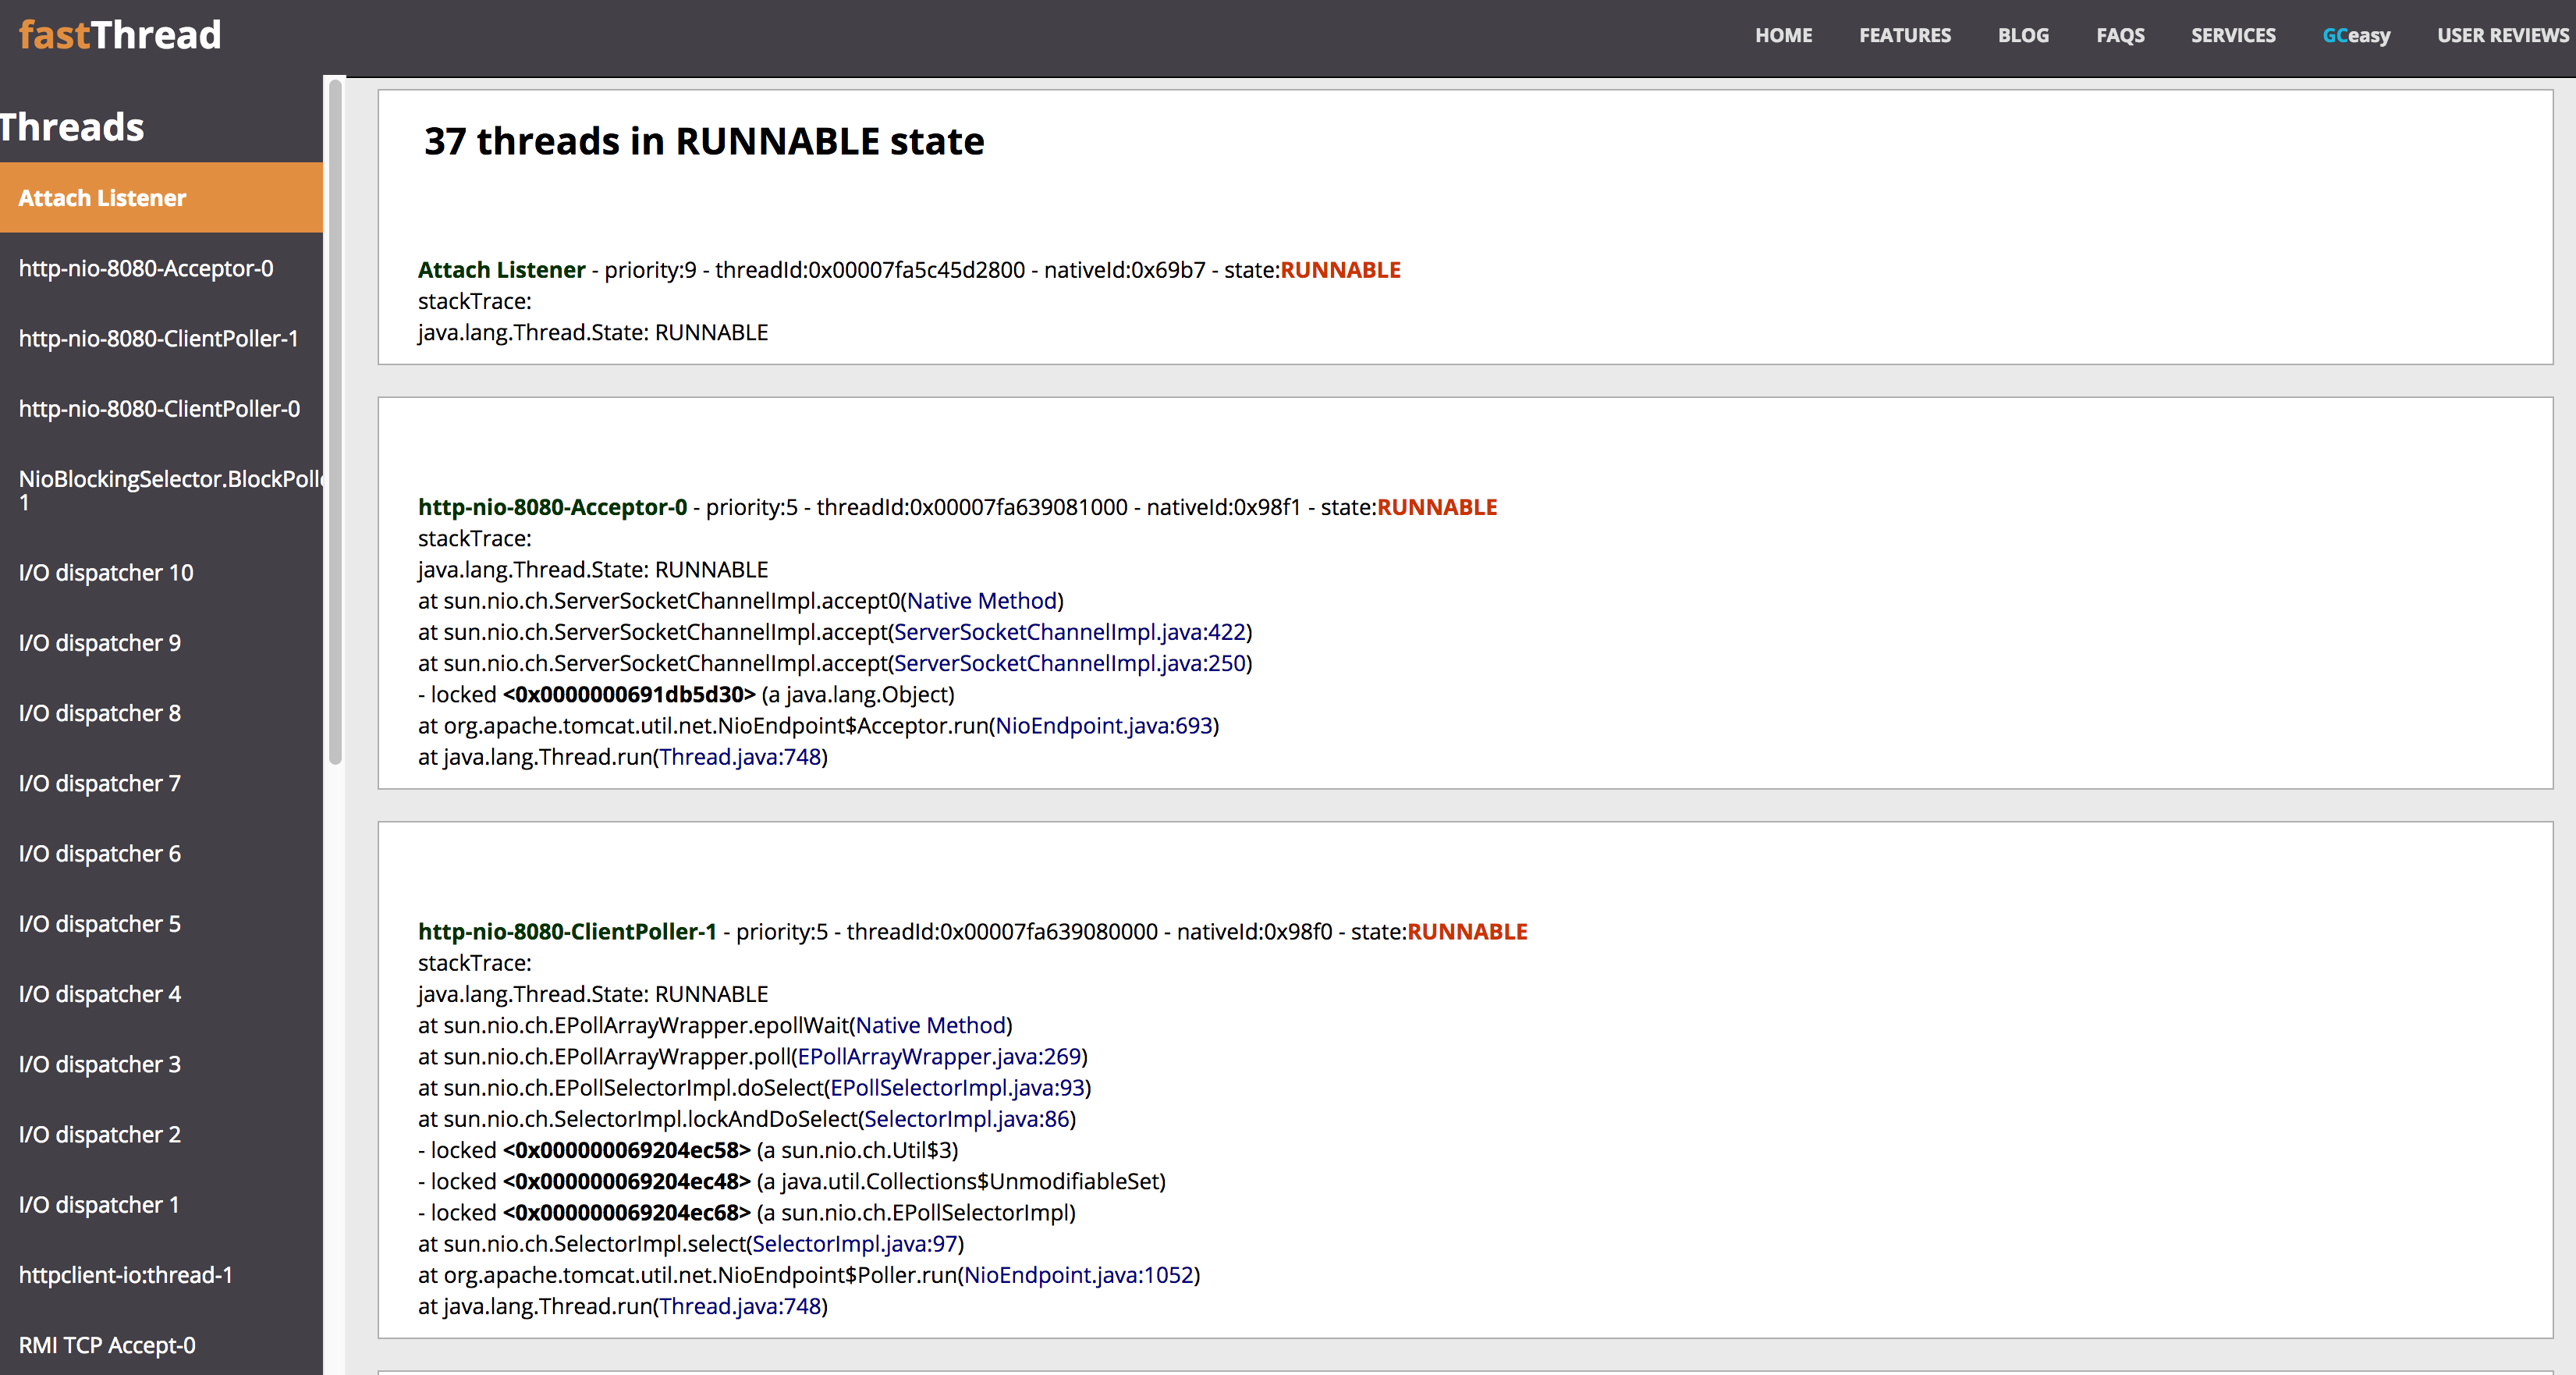Open NioEndpoint.java:1052 stack link
The height and width of the screenshot is (1375, 2576).
tap(1079, 1275)
